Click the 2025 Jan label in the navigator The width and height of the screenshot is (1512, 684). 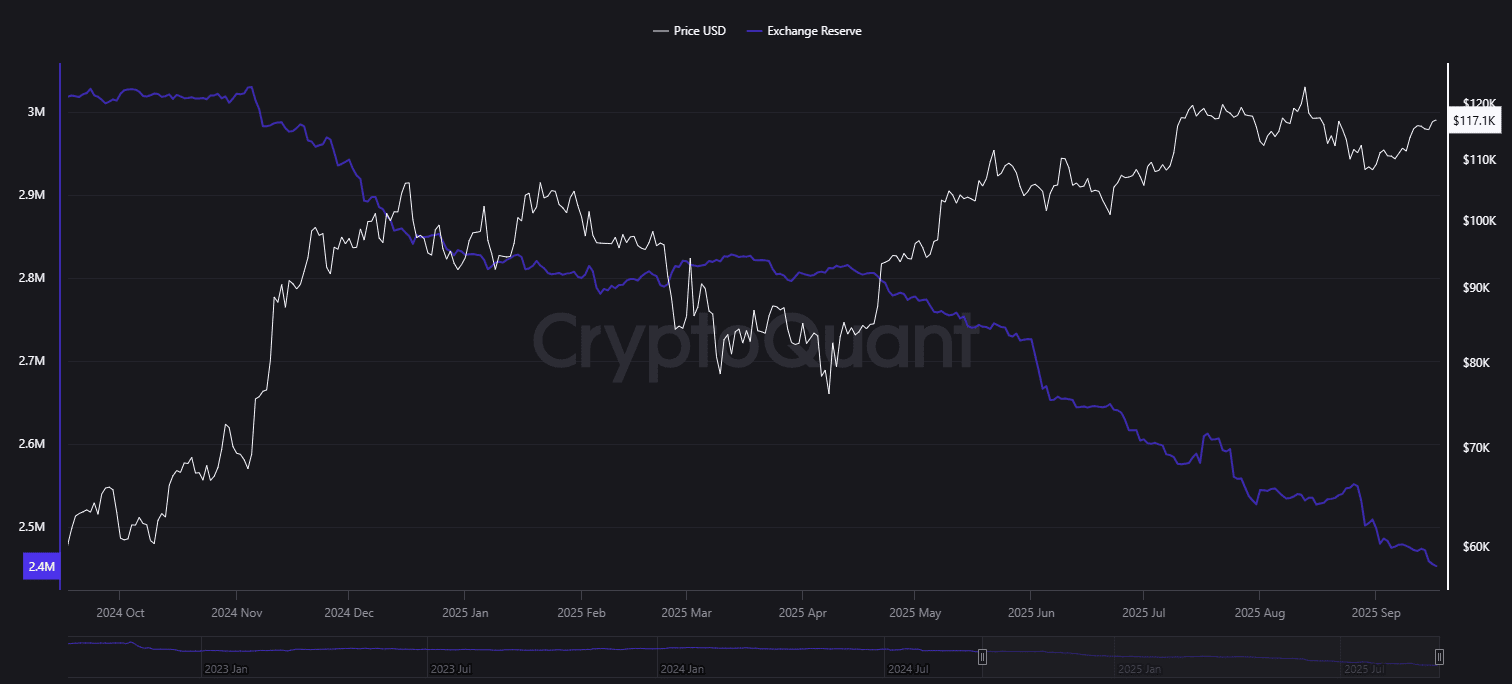1138,668
